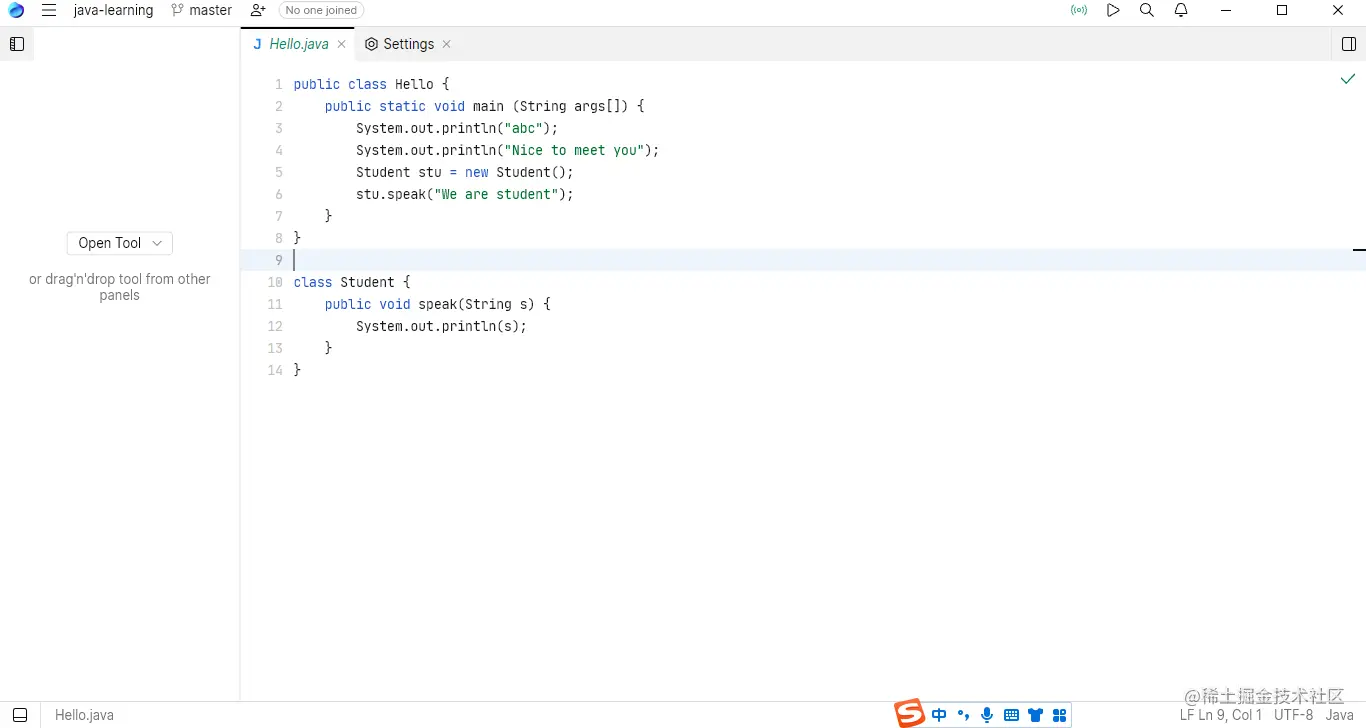
Task: Open the Open Tool dropdown
Action: pyautogui.click(x=119, y=243)
